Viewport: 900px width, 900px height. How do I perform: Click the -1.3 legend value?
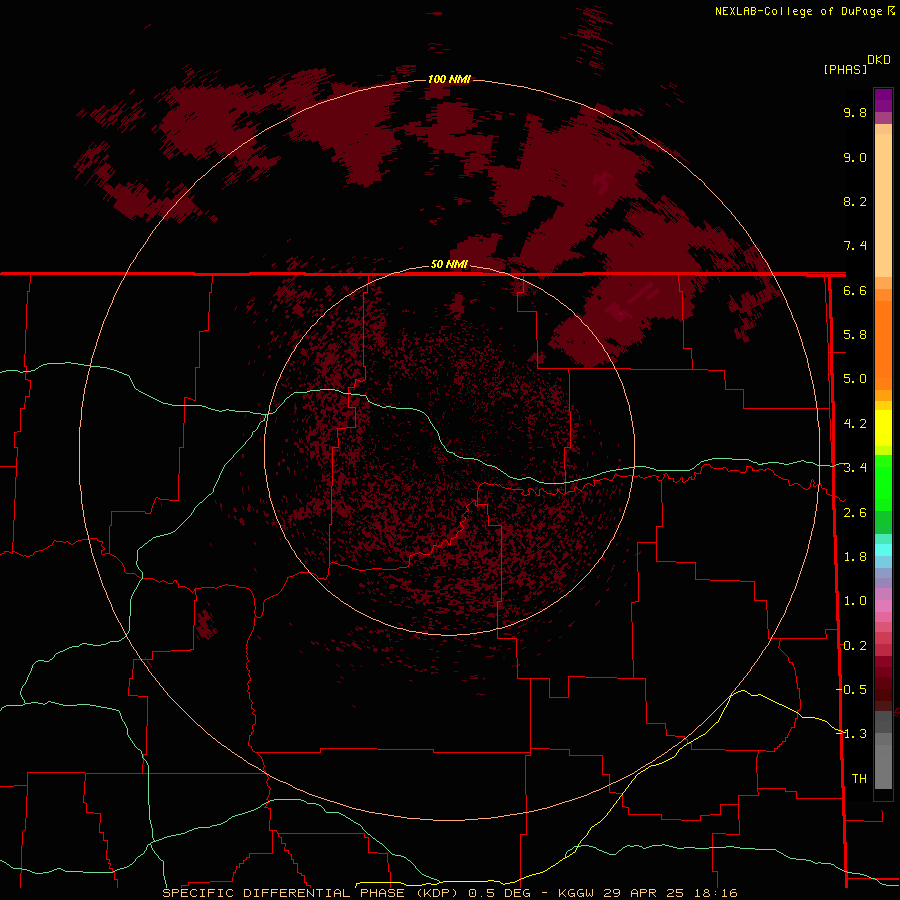point(851,734)
